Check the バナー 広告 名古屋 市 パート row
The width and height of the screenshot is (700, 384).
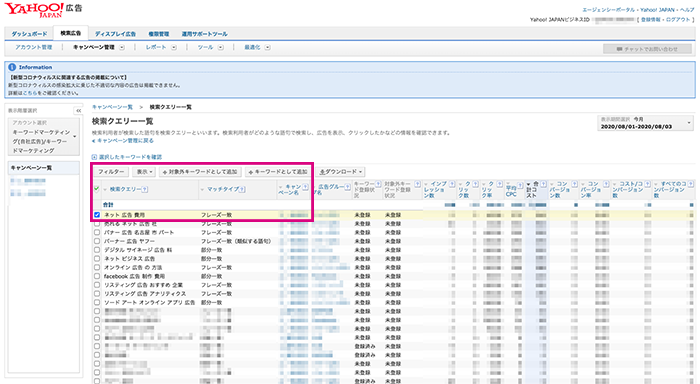(x=97, y=233)
